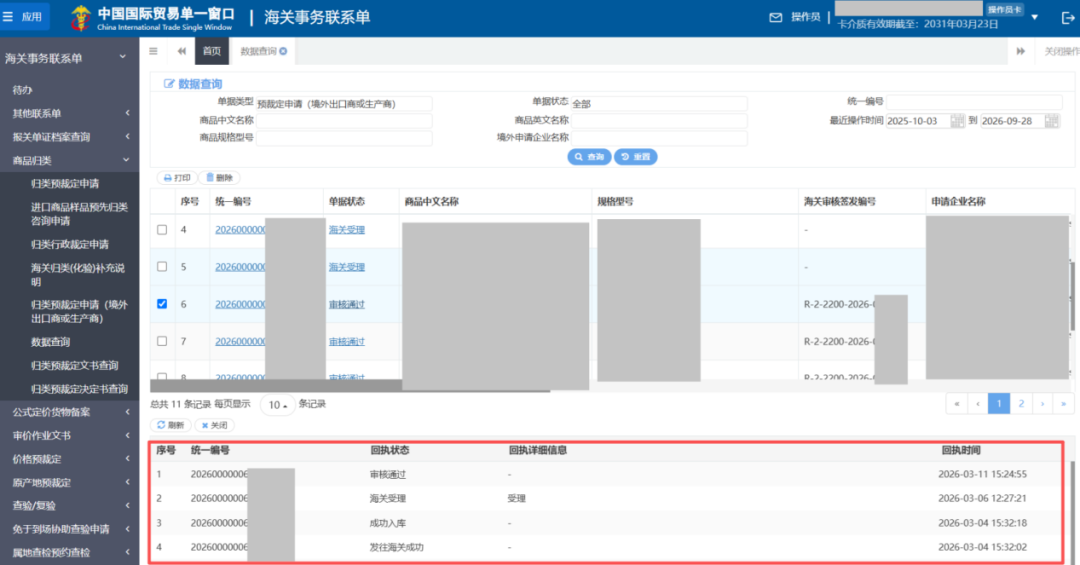Viewport: 1080px width, 565px height.
Task: Click 海关受理 status link in row 4
Action: (x=346, y=229)
